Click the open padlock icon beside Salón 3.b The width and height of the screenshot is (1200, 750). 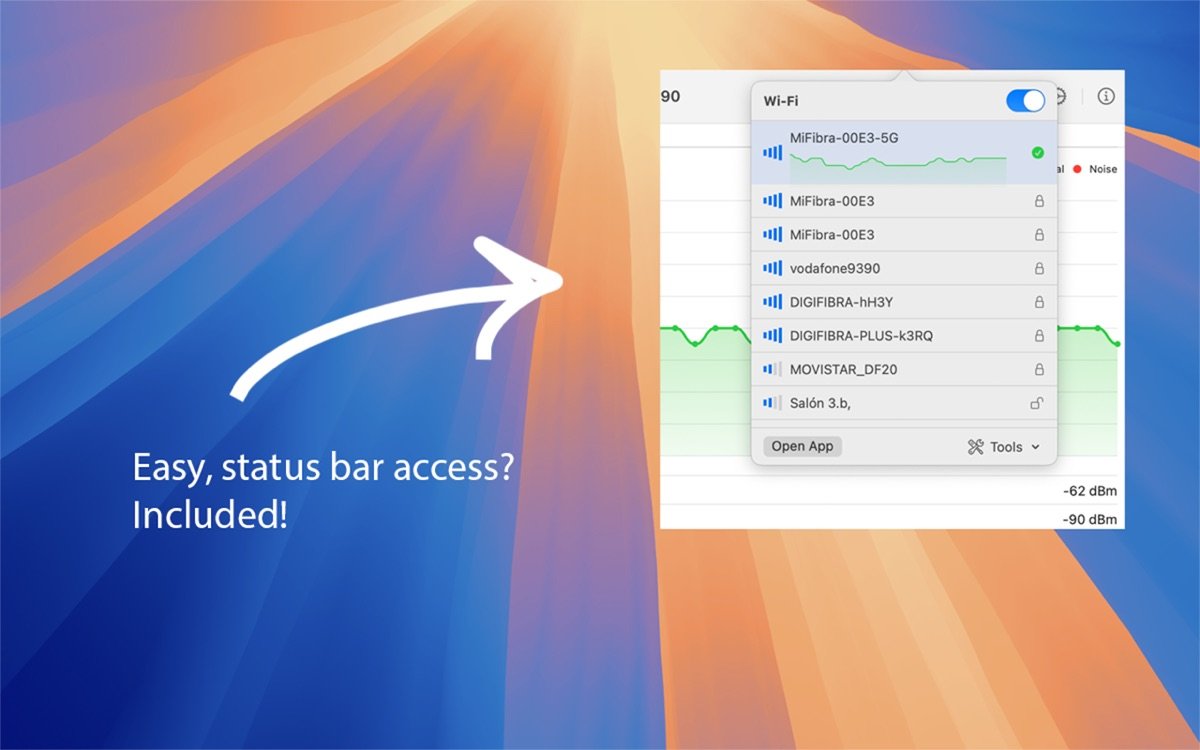point(1037,402)
